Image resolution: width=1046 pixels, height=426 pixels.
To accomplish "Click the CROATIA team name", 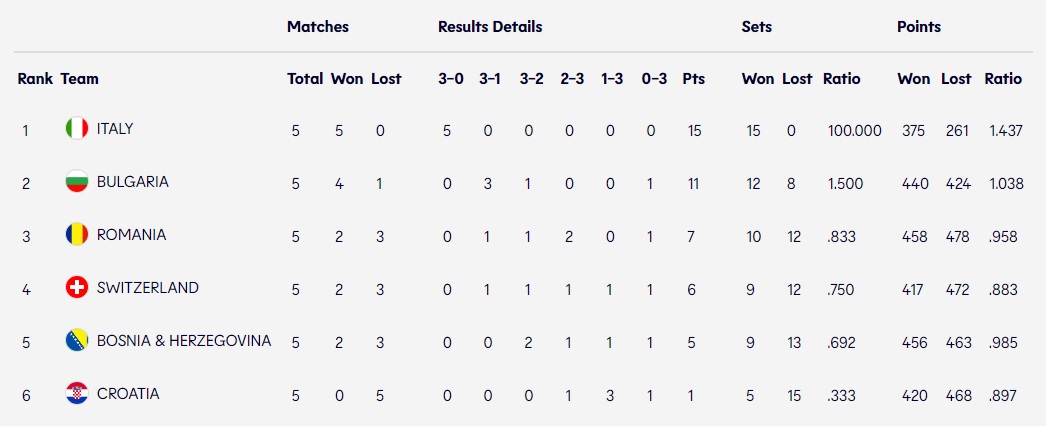I will (x=127, y=394).
